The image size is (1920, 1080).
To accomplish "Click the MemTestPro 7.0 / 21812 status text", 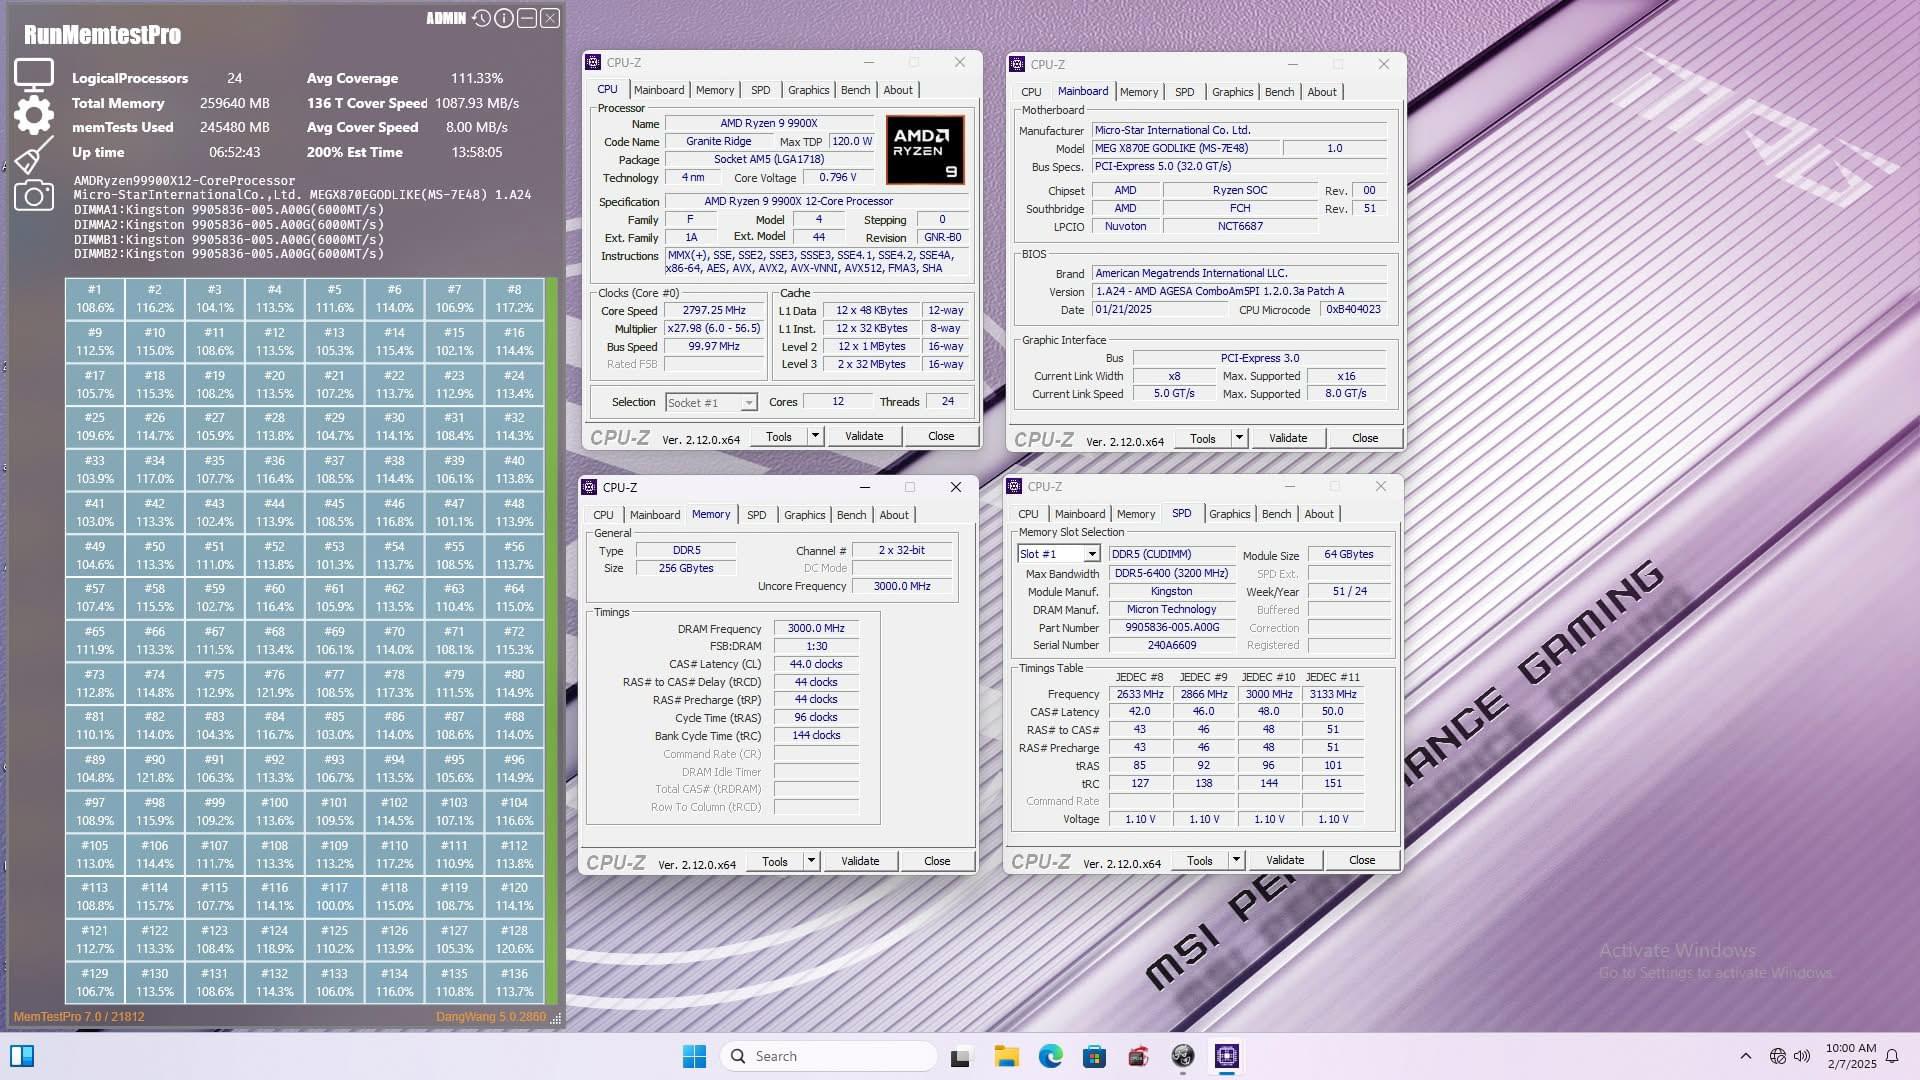I will [79, 1017].
